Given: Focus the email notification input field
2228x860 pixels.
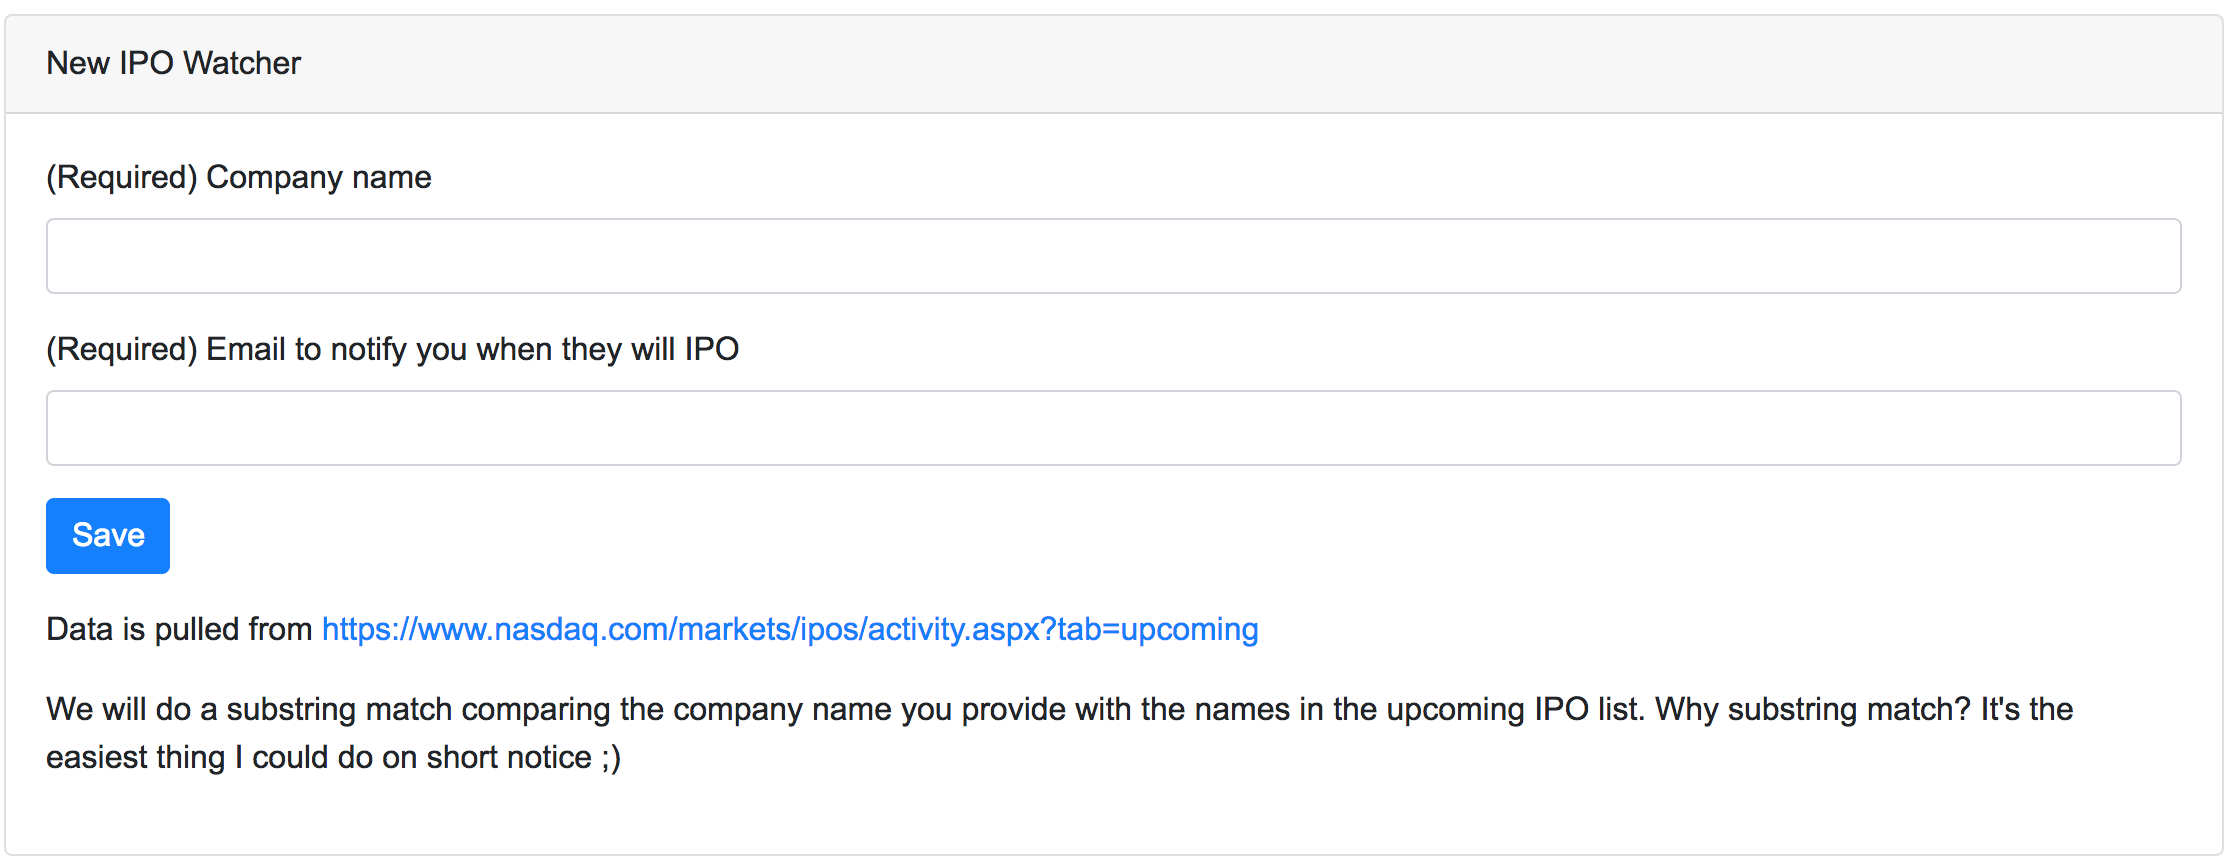Looking at the screenshot, I should click(x=1112, y=428).
